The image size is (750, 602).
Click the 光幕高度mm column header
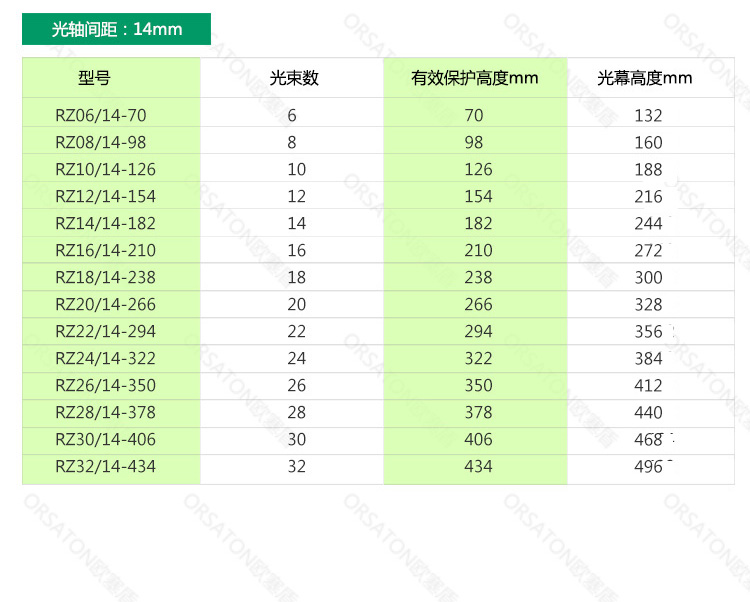click(644, 78)
